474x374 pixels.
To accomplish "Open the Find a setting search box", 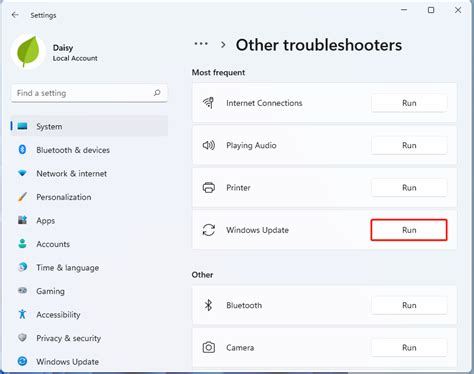I will click(x=89, y=93).
